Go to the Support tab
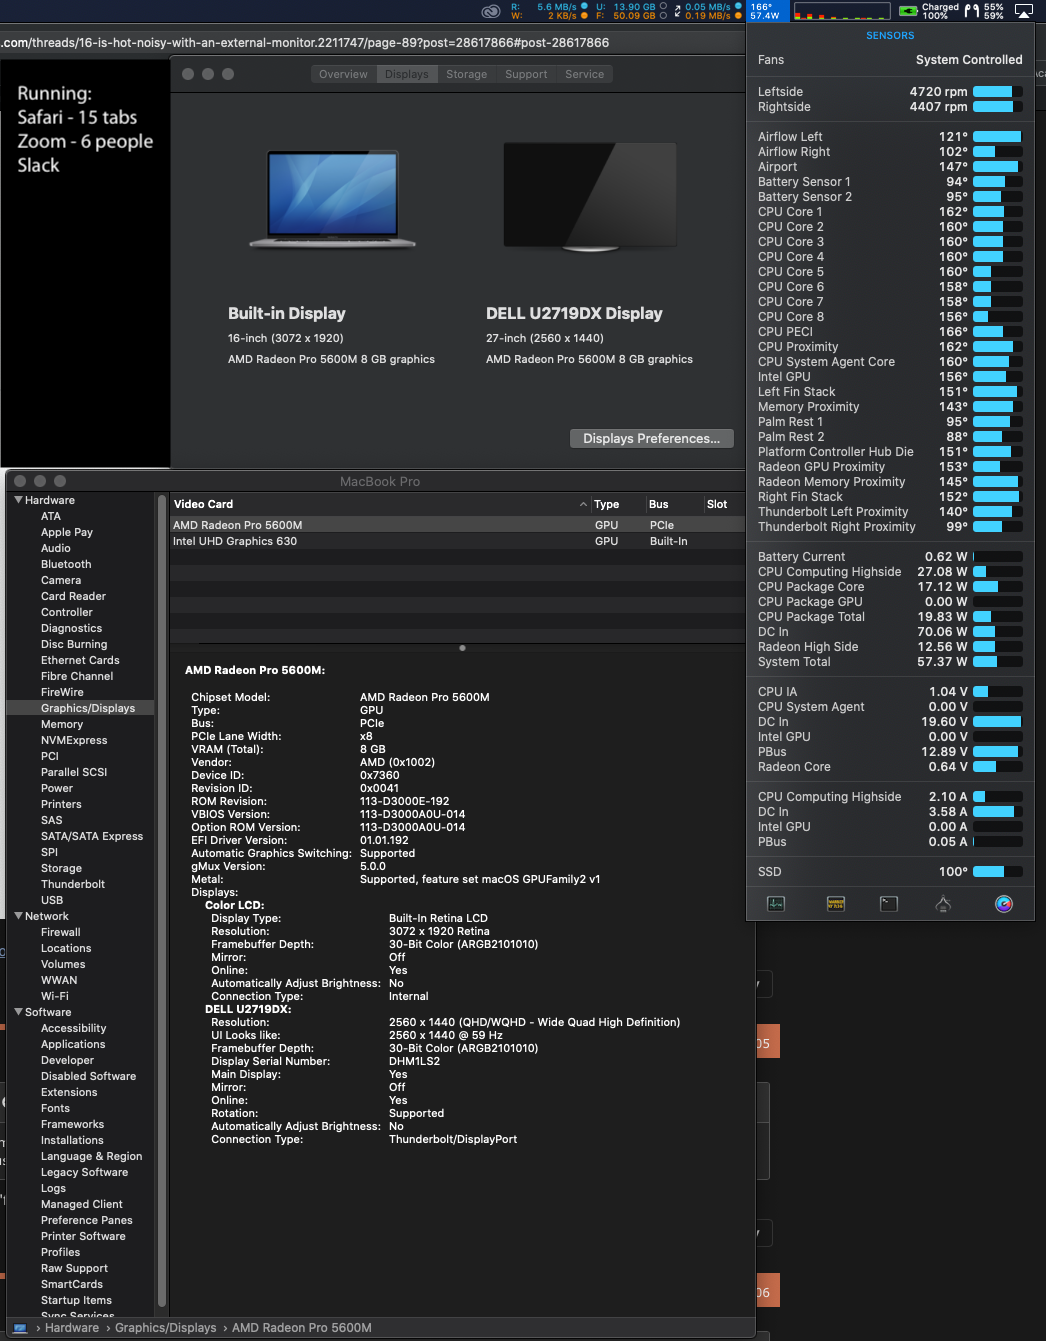1046x1341 pixels. tap(526, 74)
